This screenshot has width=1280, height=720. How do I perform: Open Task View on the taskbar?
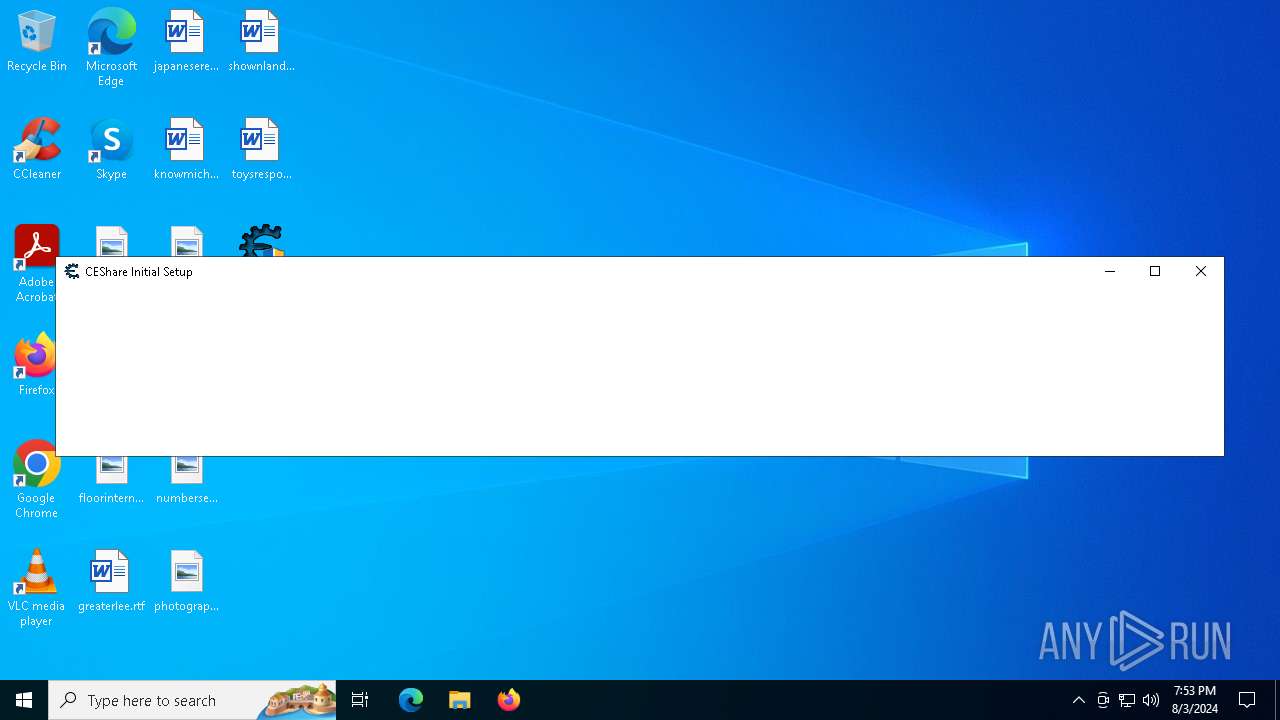click(x=360, y=700)
